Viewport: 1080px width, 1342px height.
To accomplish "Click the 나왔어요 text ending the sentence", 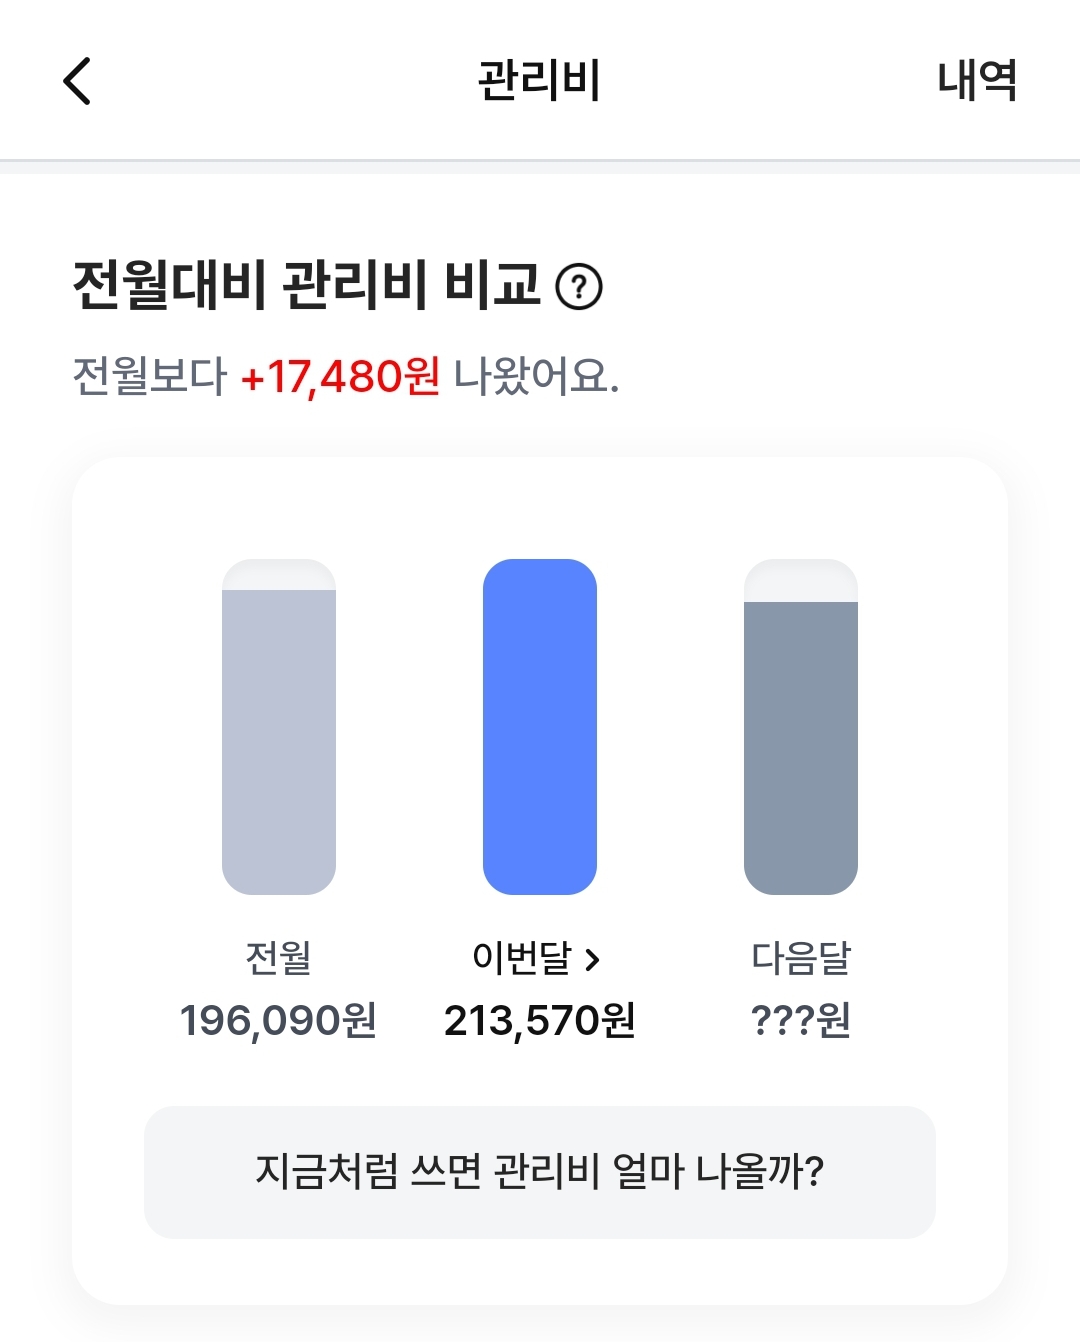I will tap(536, 377).
